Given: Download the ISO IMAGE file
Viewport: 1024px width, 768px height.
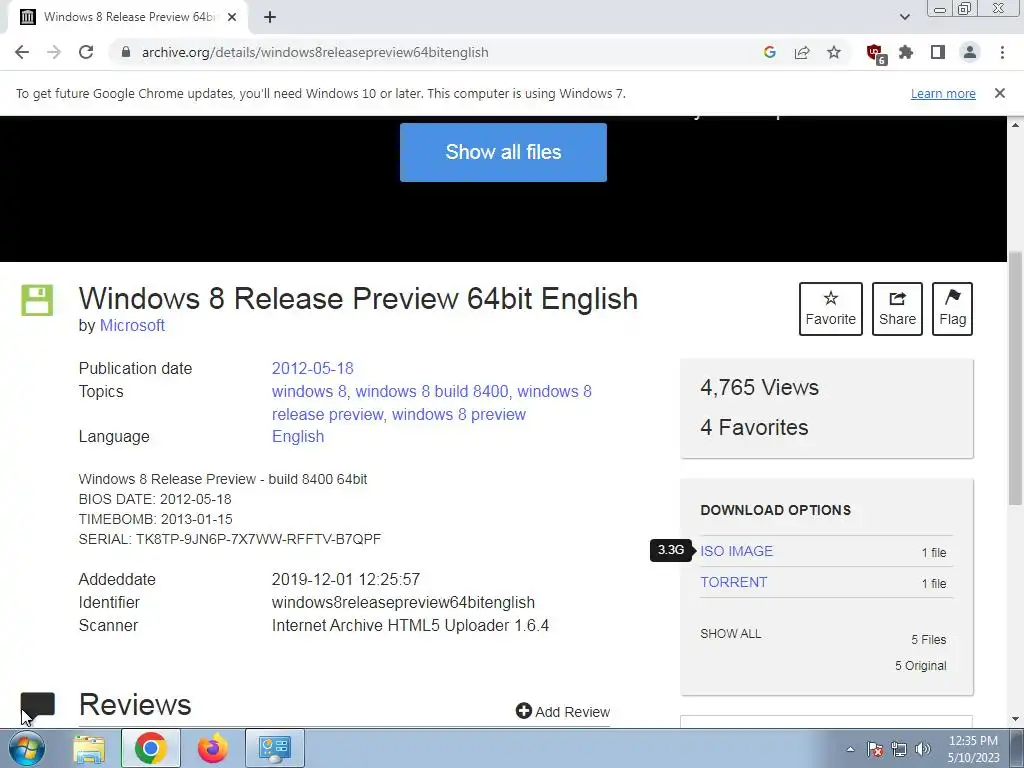Looking at the screenshot, I should pos(737,551).
